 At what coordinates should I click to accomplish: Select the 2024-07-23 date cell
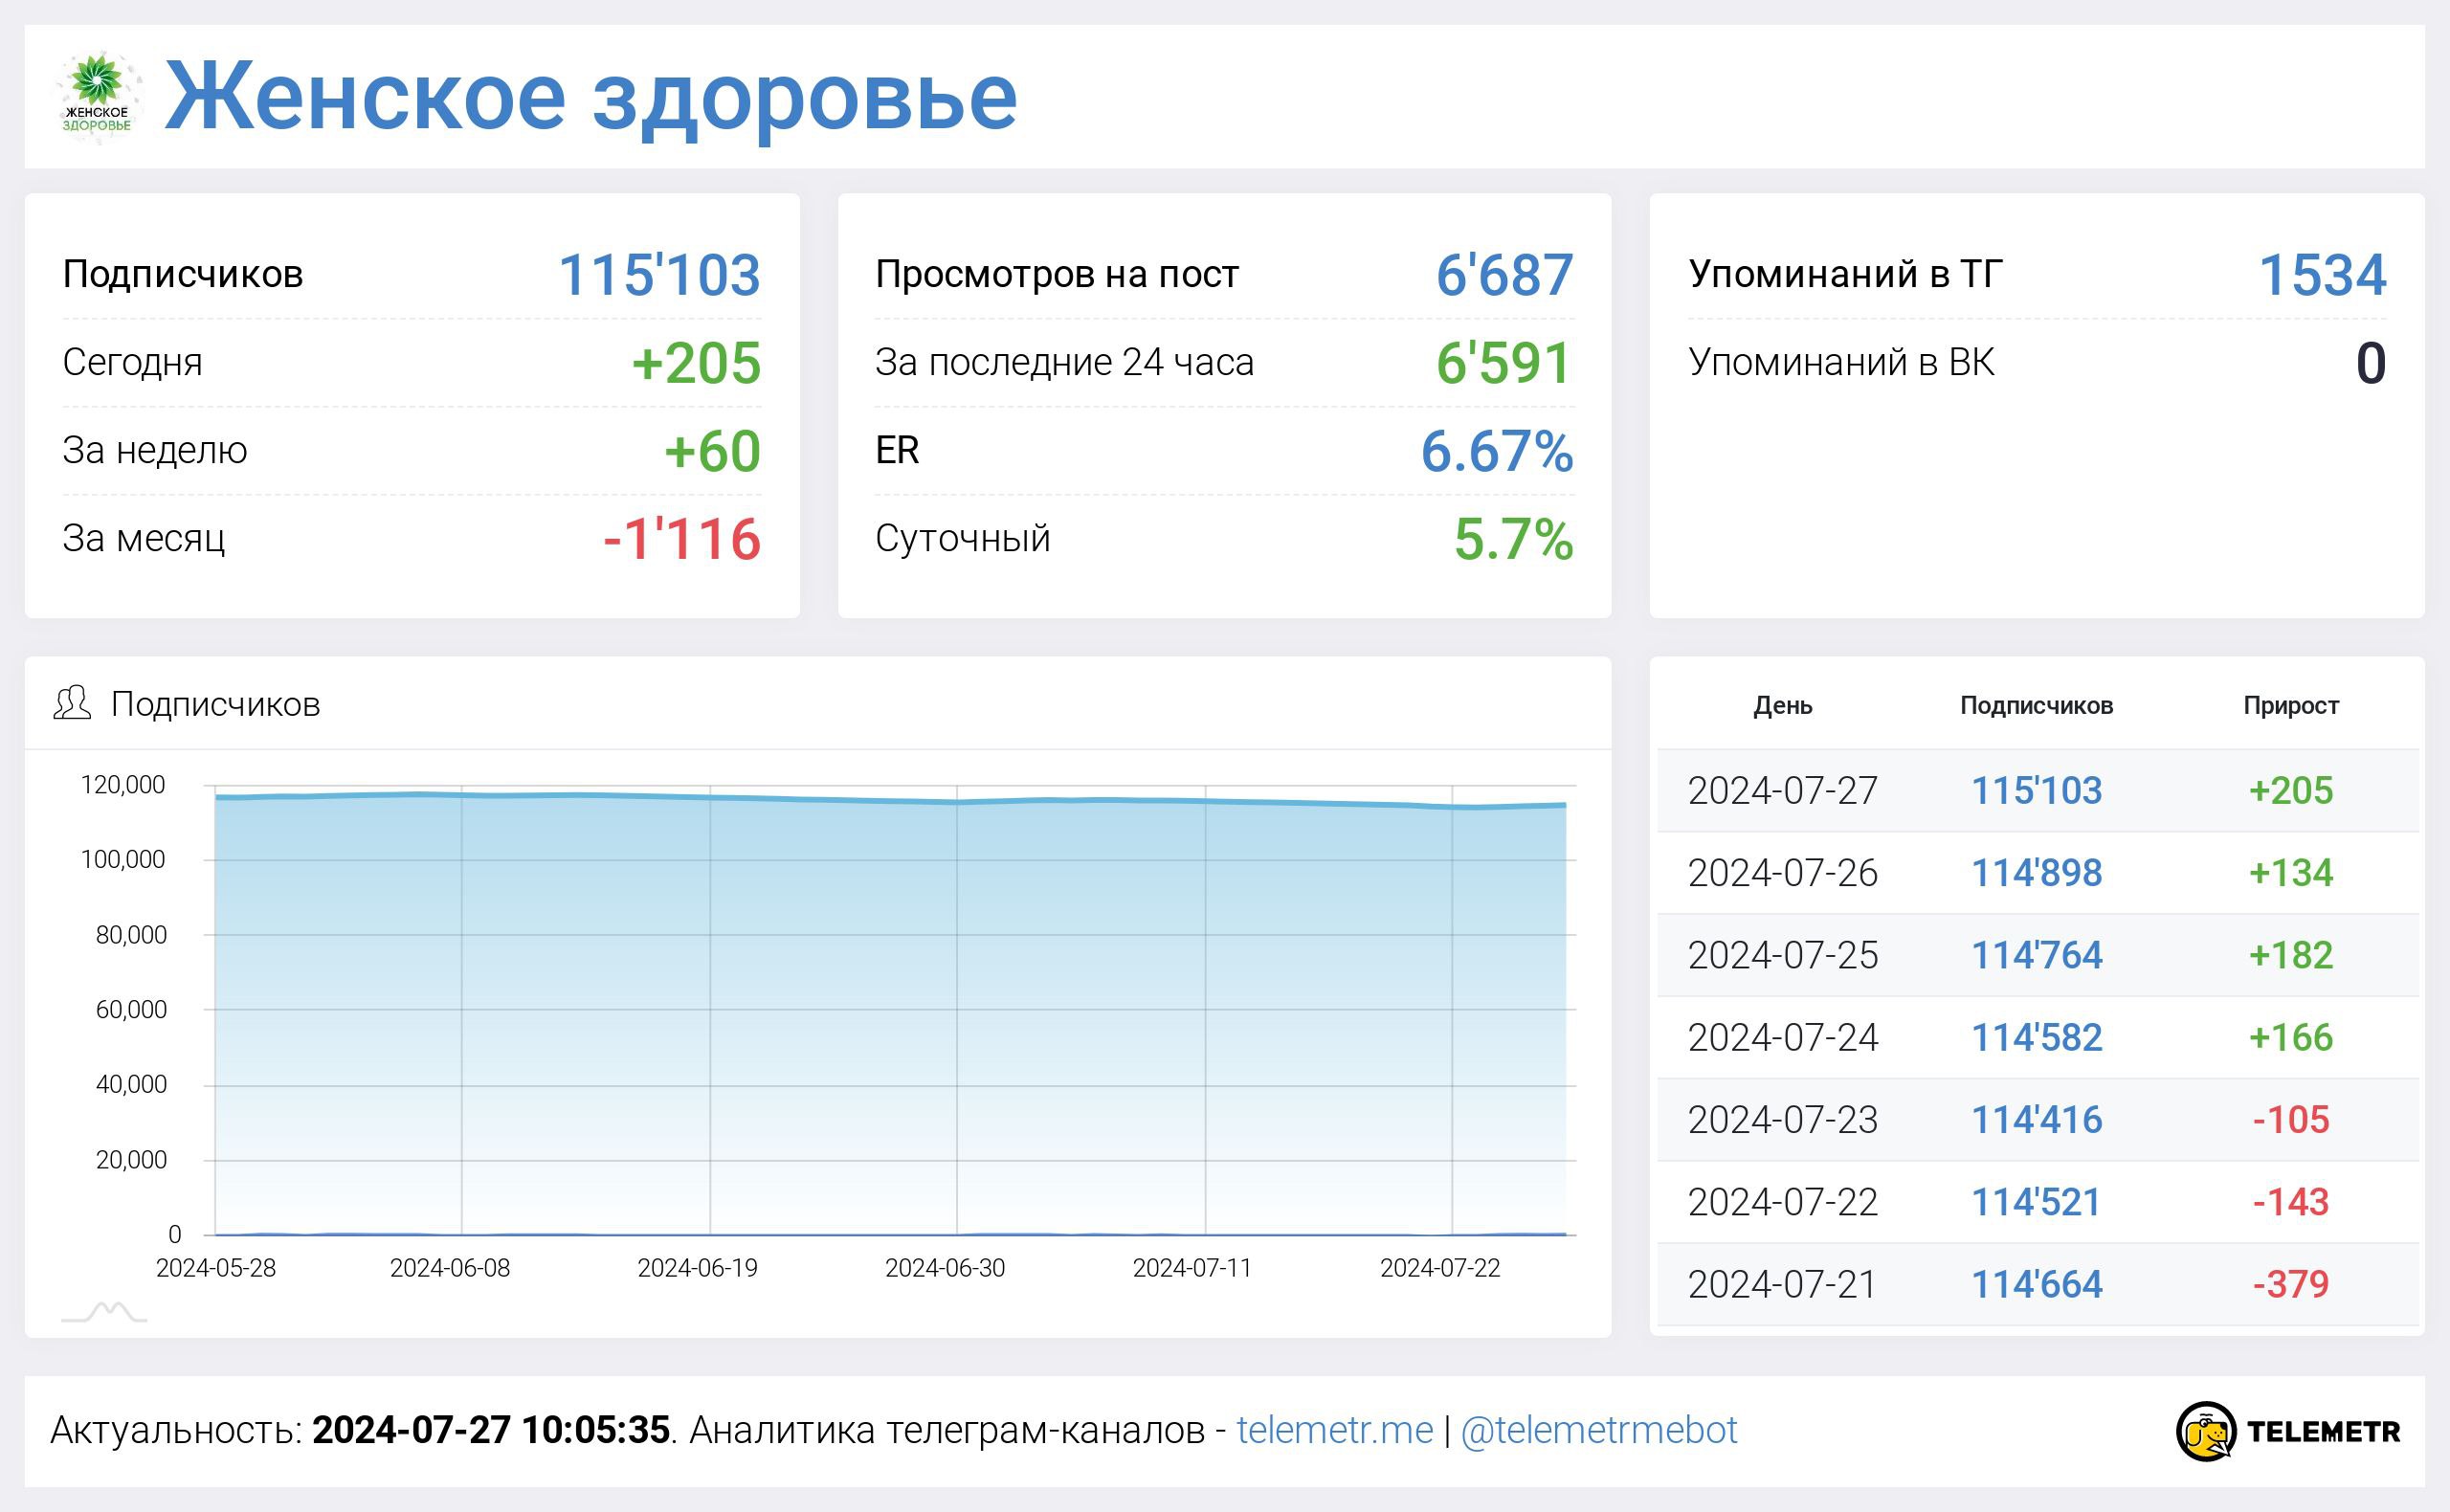click(x=1782, y=1119)
